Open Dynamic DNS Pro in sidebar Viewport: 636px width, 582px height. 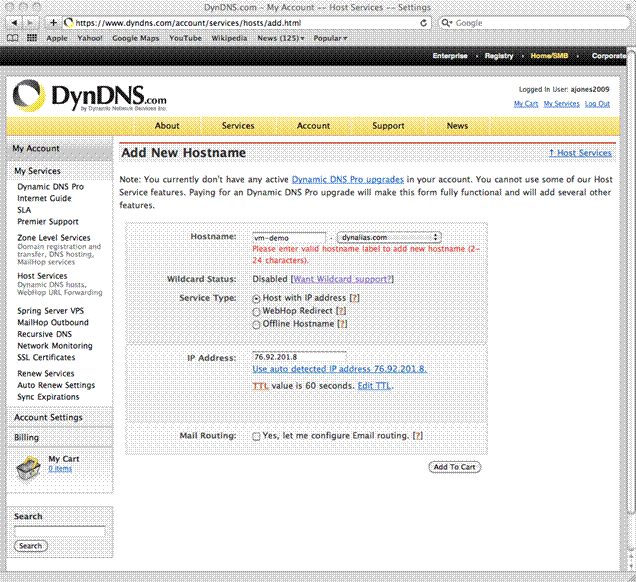pos(50,187)
